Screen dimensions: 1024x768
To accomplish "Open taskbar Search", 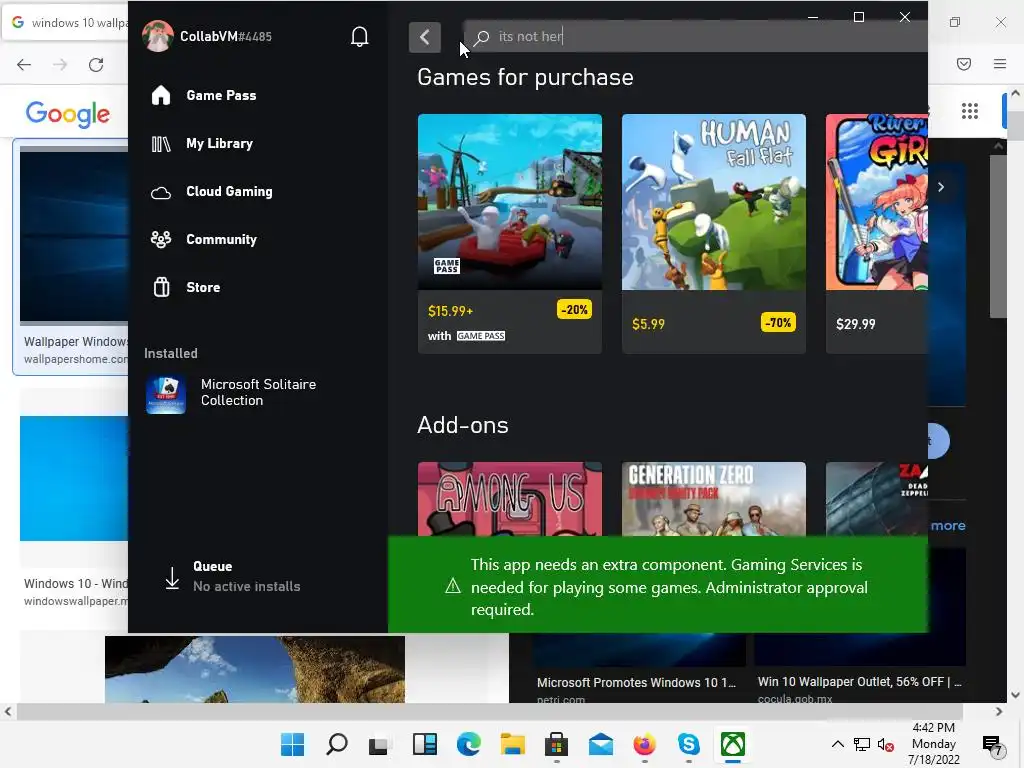I will [x=337, y=744].
